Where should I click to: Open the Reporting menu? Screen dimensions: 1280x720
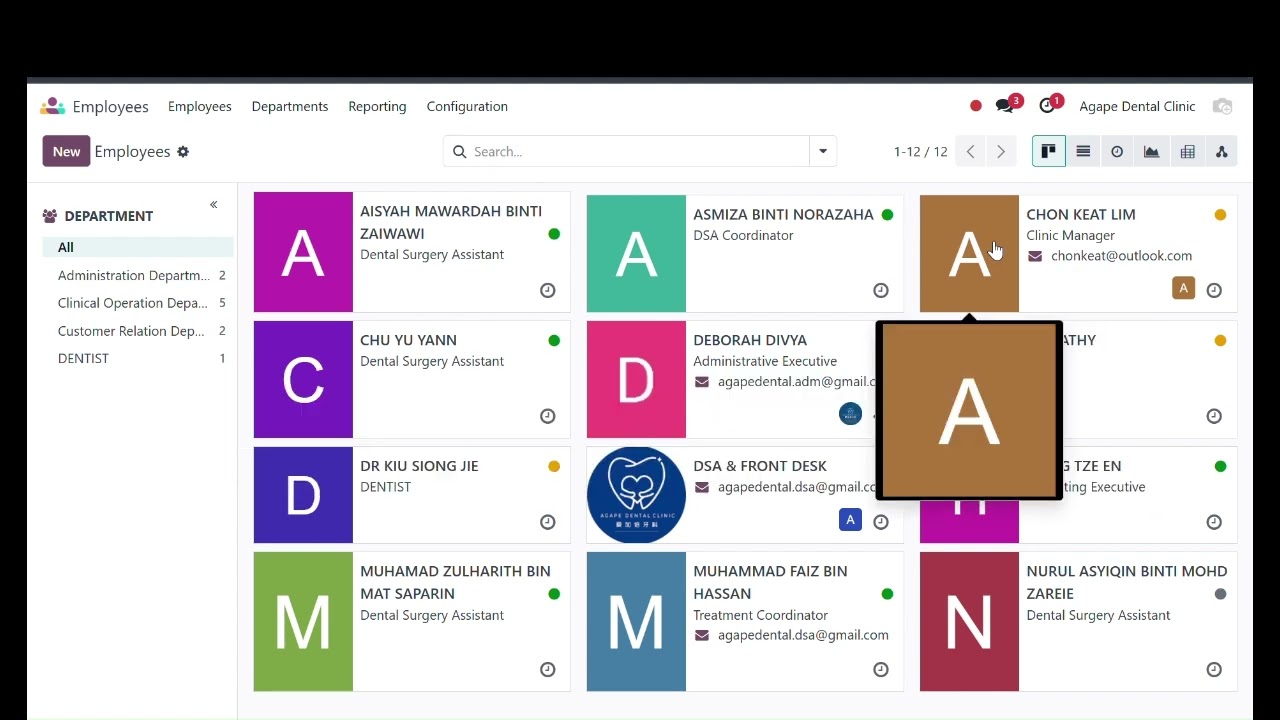(377, 106)
